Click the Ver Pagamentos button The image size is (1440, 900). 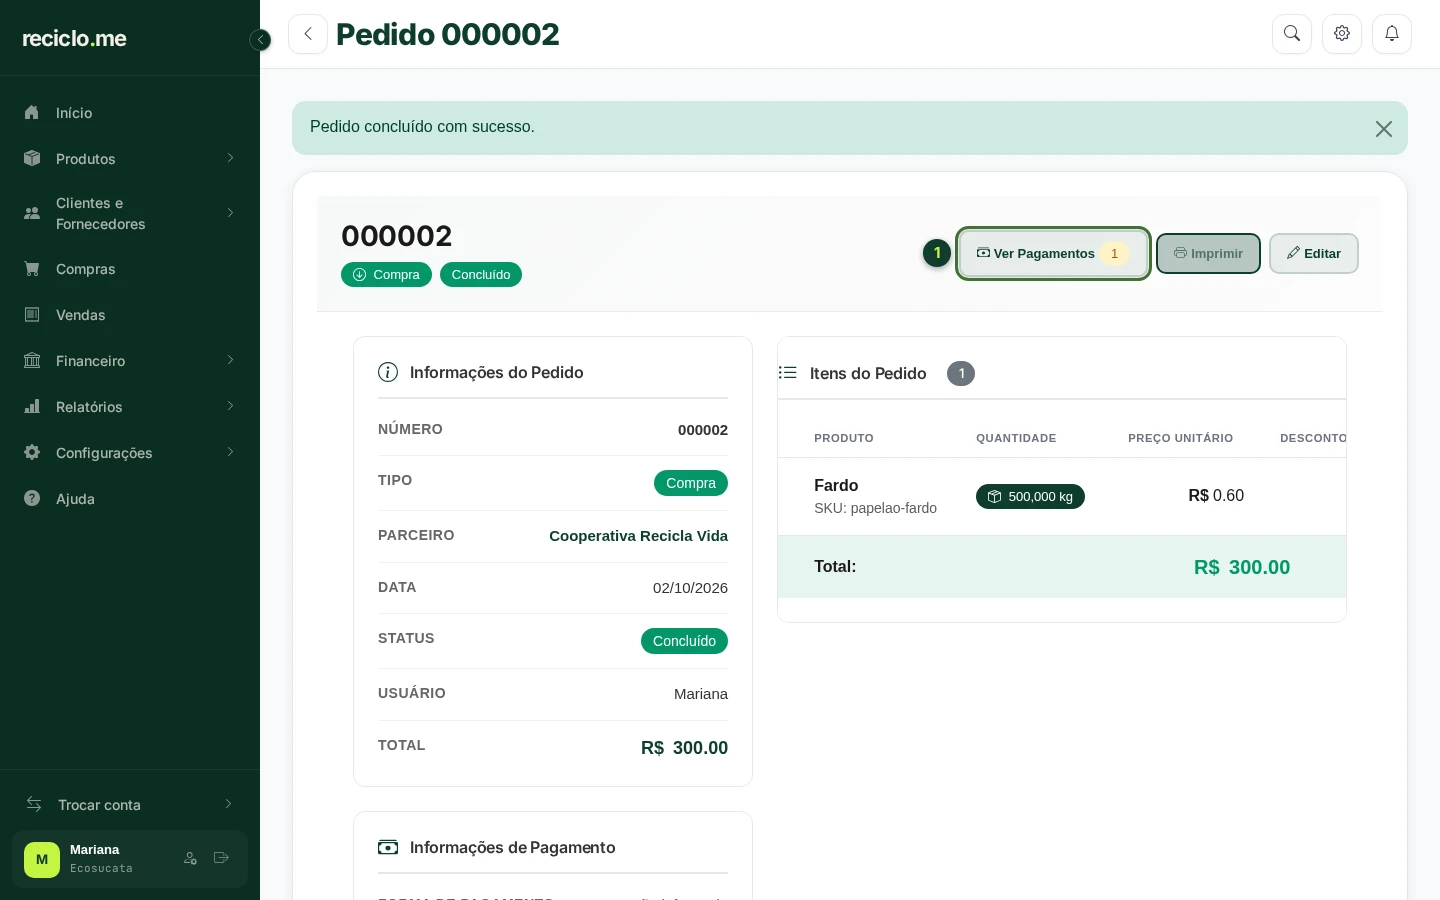pyautogui.click(x=1053, y=254)
